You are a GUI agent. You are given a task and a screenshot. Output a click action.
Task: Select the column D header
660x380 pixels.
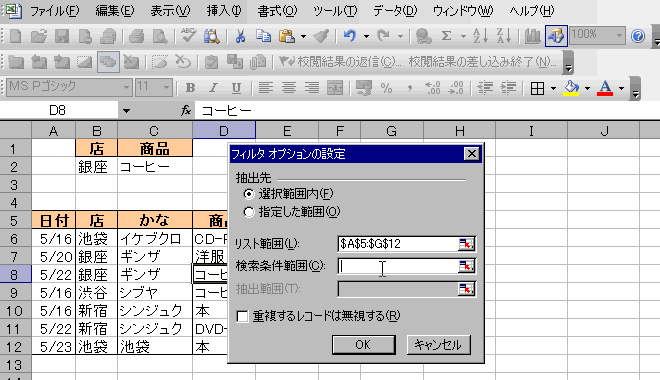click(224, 130)
